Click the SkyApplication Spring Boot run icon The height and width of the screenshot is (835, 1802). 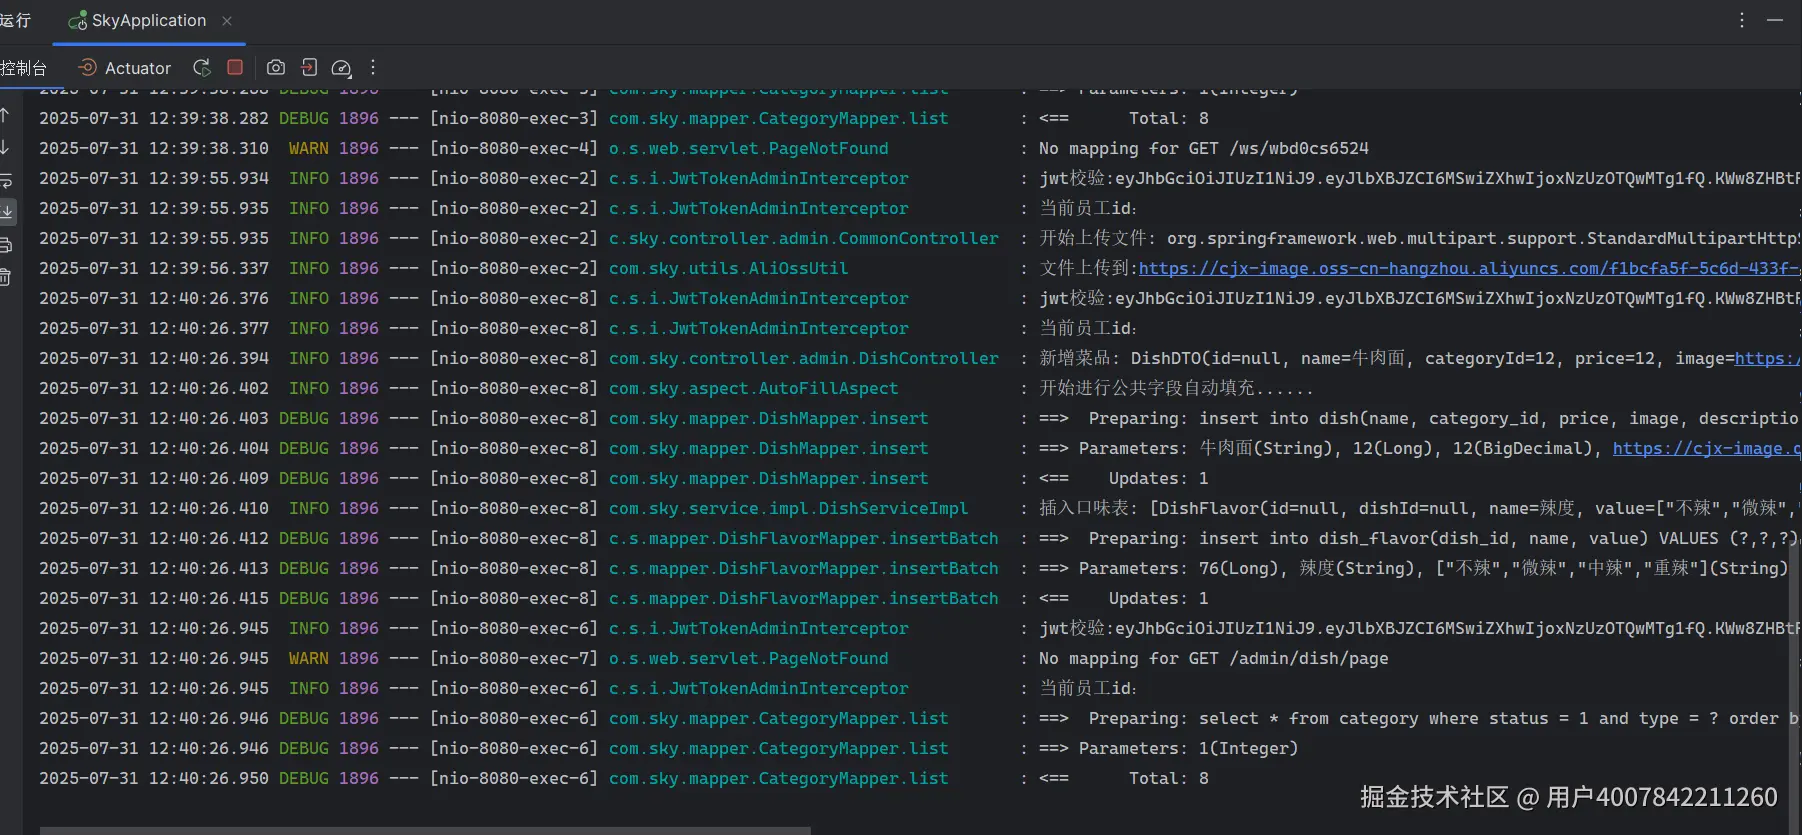pos(77,20)
